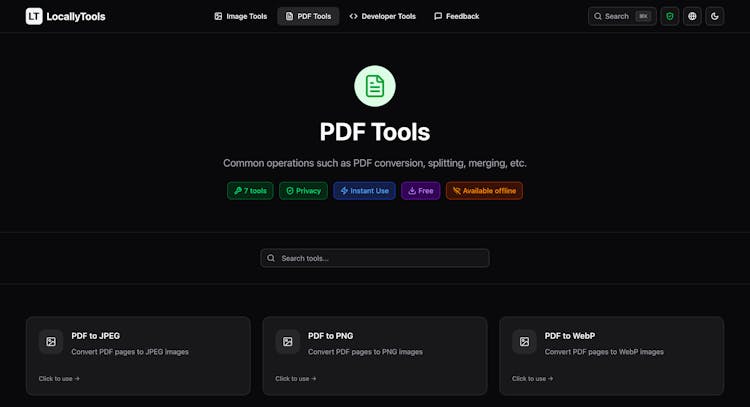Open the Image Tools menu
The height and width of the screenshot is (407, 750).
point(241,16)
